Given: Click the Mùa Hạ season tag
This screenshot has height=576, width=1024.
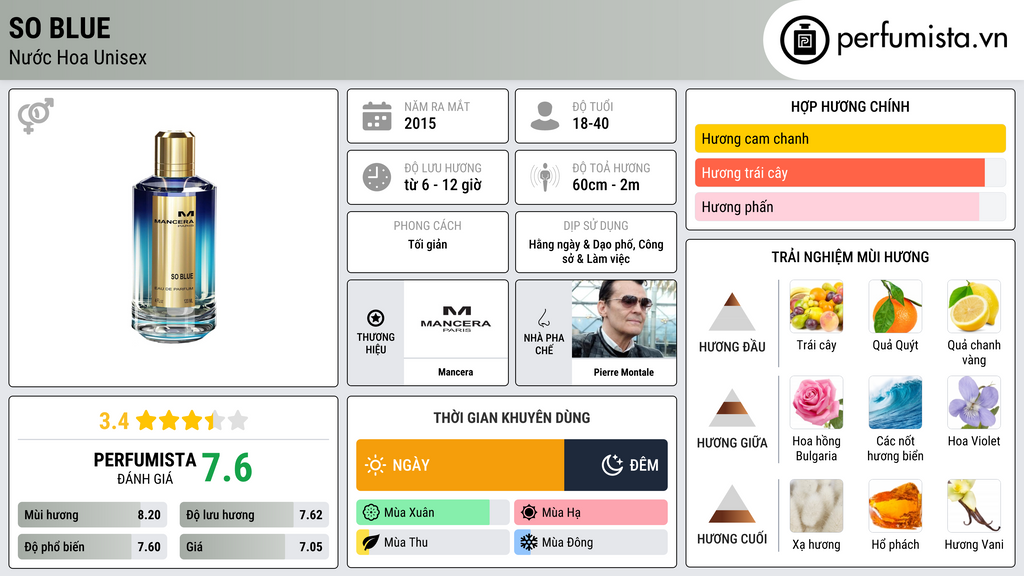Looking at the screenshot, I should coord(590,513).
